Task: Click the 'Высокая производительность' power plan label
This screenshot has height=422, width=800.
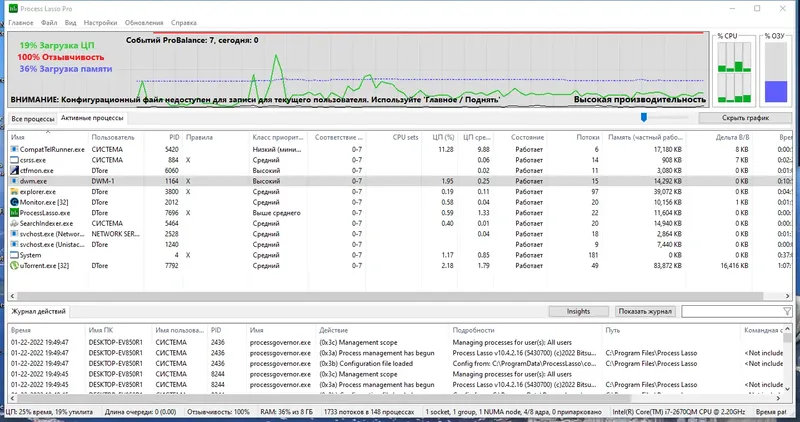Action: [x=640, y=100]
